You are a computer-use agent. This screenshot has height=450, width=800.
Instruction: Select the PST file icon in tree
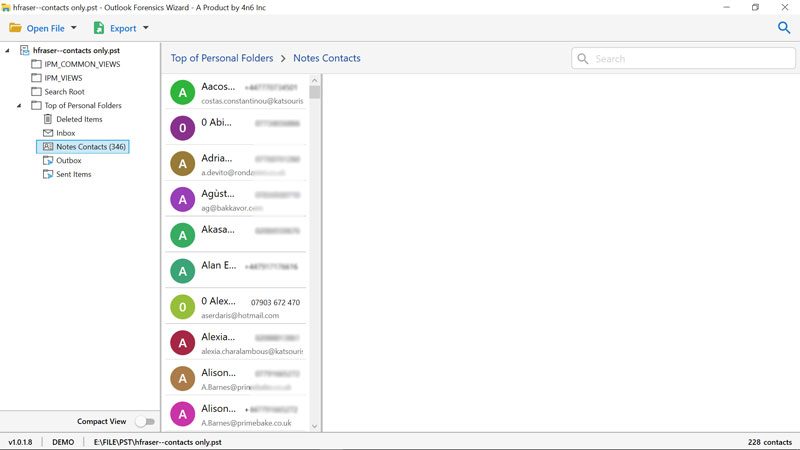[24, 50]
